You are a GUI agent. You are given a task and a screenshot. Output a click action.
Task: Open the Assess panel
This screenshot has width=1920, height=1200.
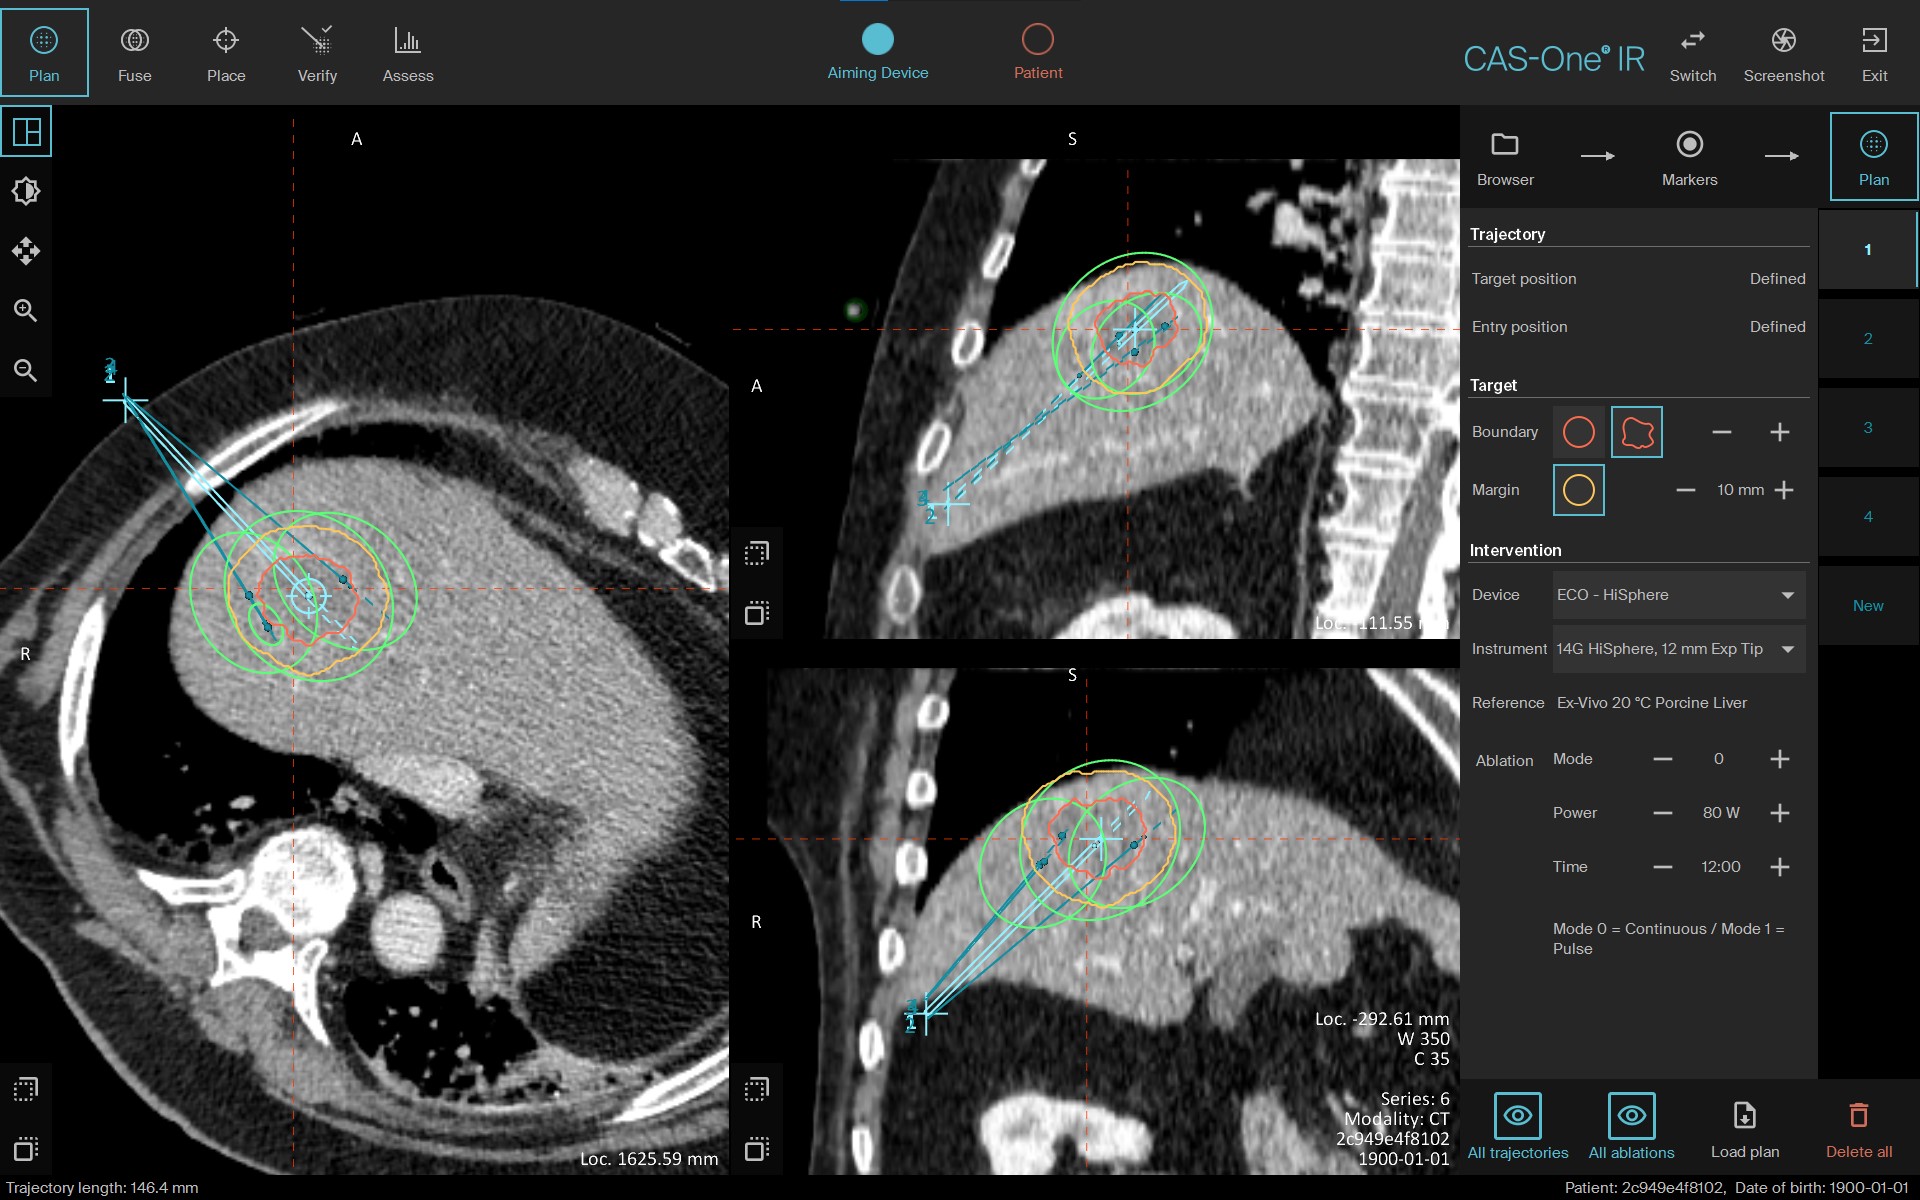click(x=407, y=52)
